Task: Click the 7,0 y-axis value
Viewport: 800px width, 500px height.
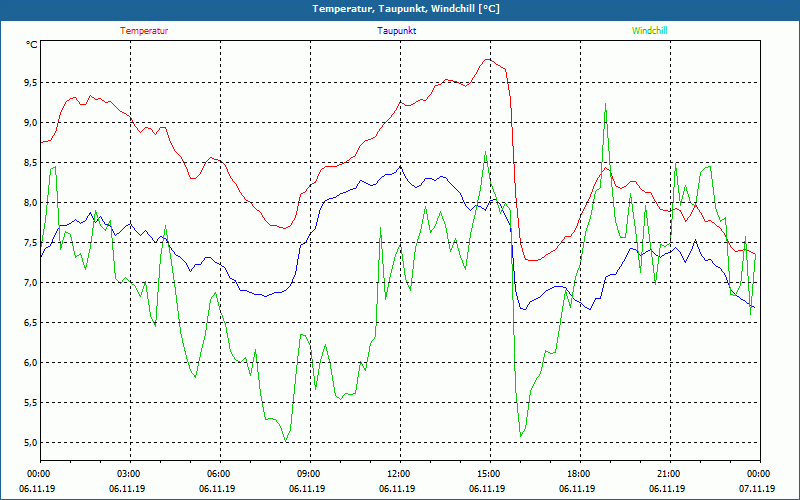Action: coord(31,283)
